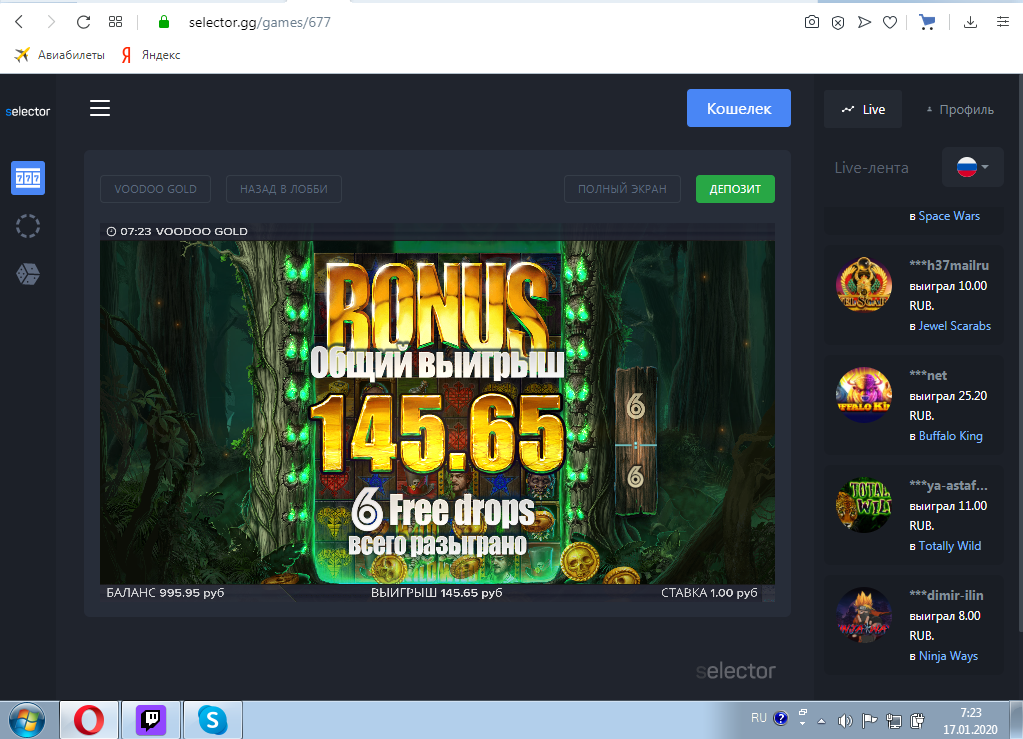Viewport: 1023px width, 739px height.
Task: Show hidden tray icons arrow
Action: pos(821,721)
